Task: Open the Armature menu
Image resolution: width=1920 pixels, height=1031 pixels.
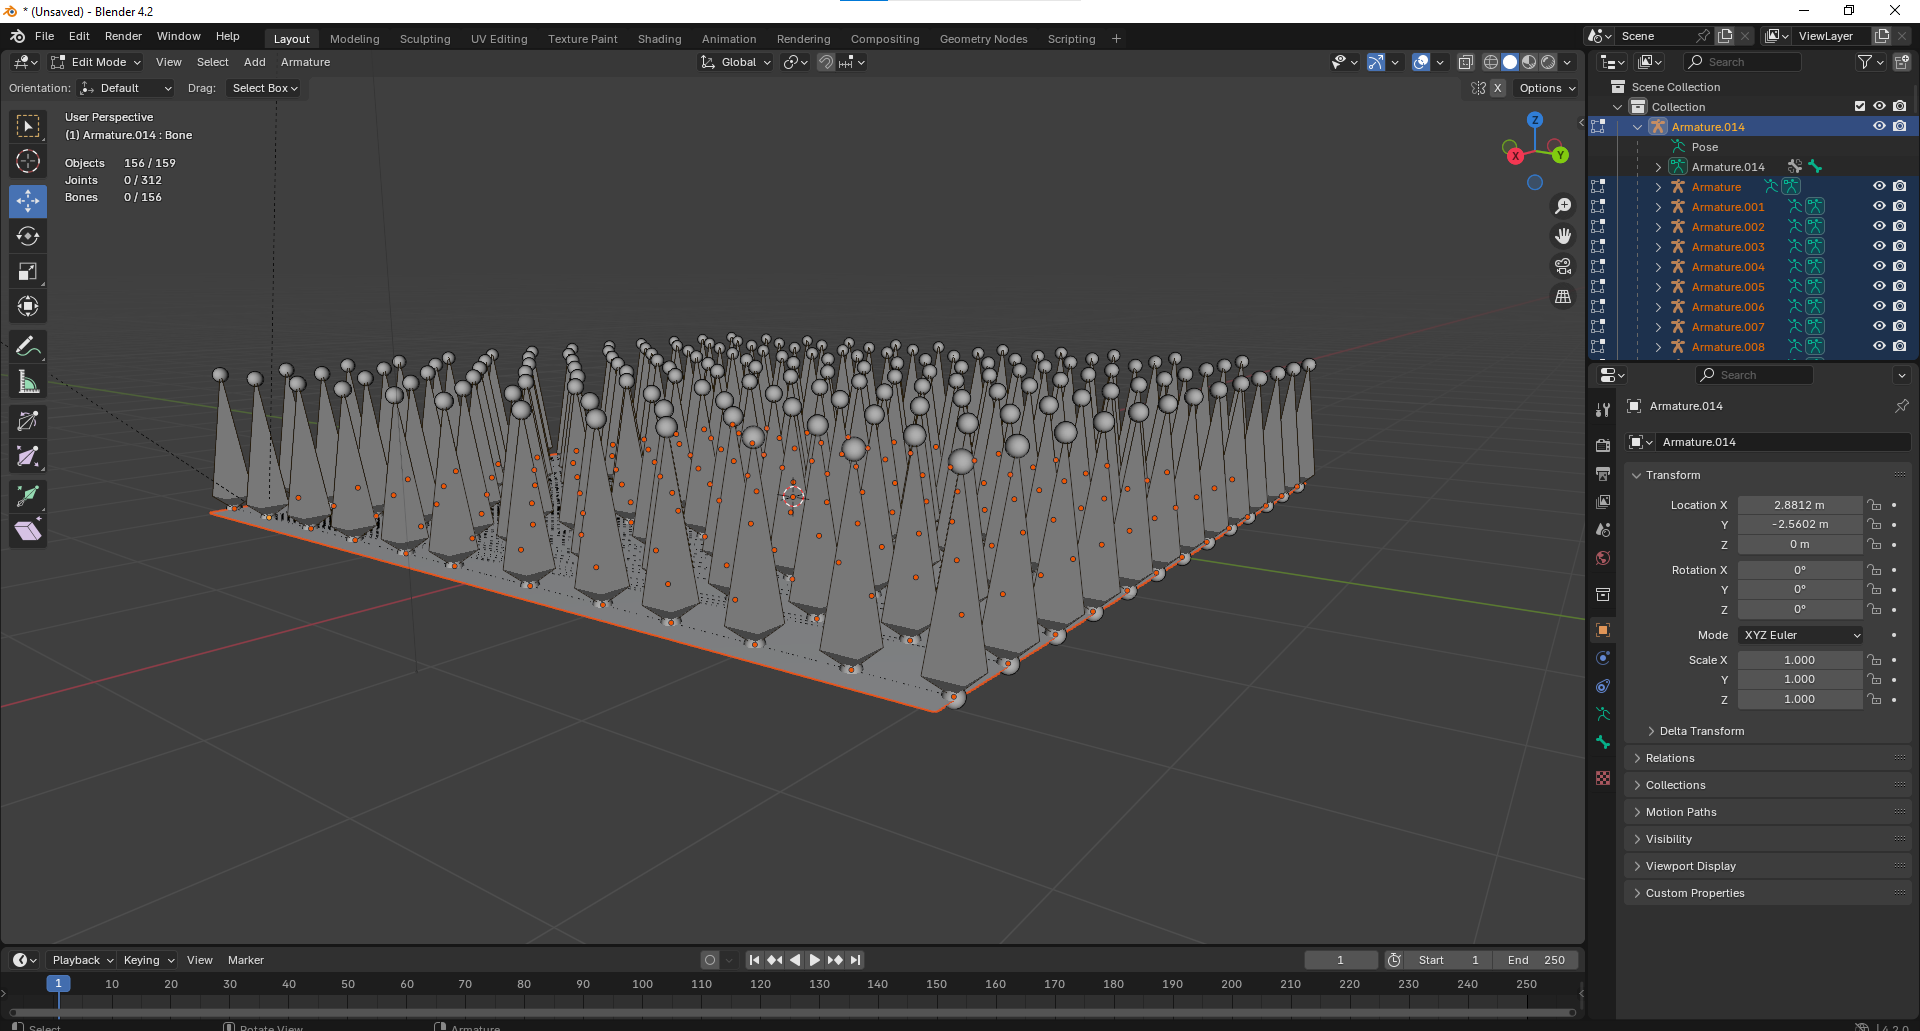Action: click(305, 62)
